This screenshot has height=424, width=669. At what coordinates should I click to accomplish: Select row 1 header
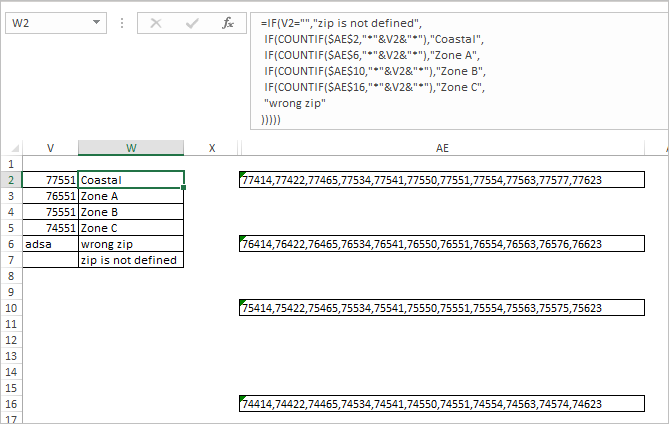[x=11, y=164]
